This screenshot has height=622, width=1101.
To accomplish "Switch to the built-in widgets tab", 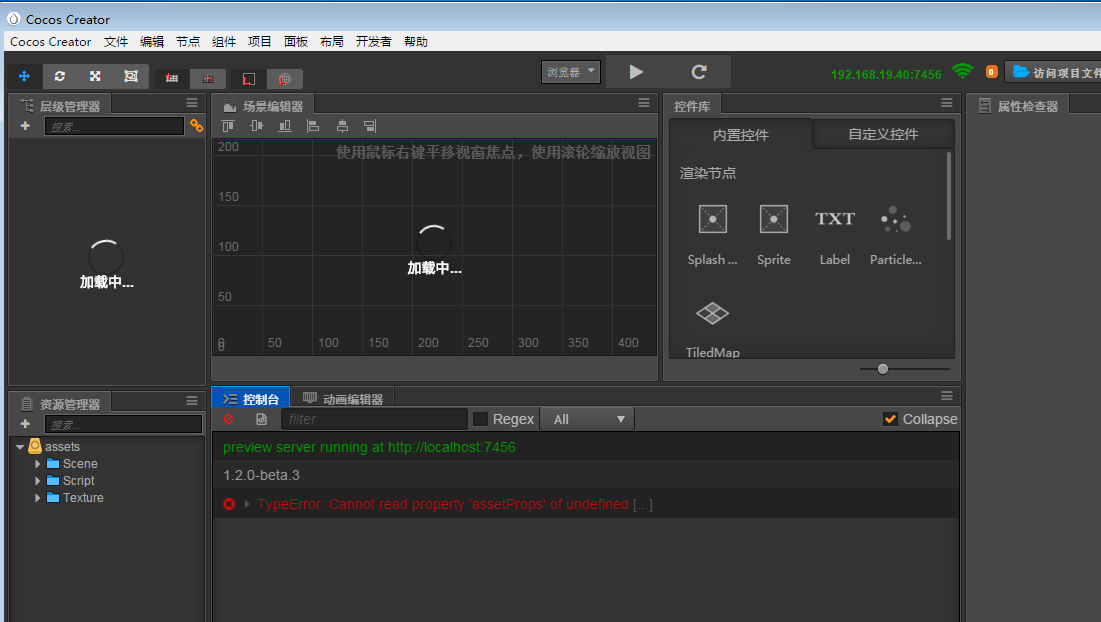I will point(740,135).
